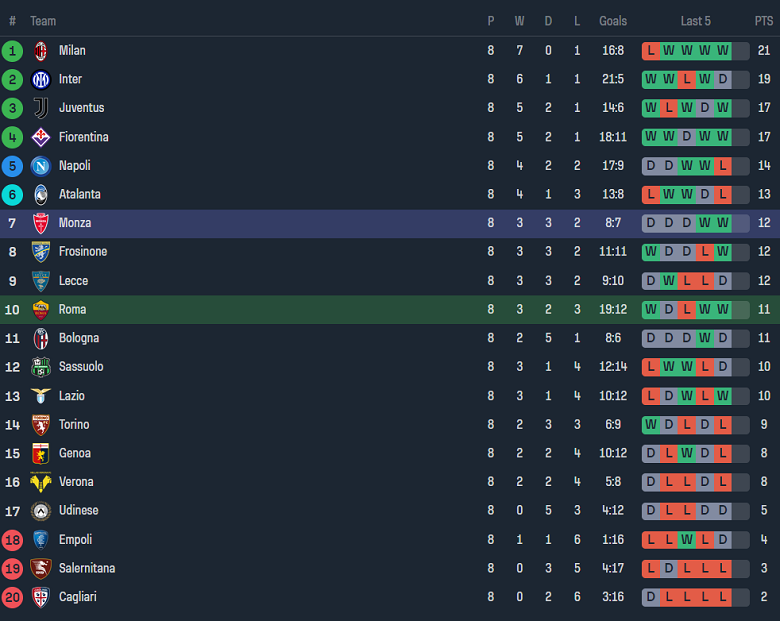Click the green position 1 rank badge
This screenshot has height=621, width=780.
pyautogui.click(x=13, y=51)
